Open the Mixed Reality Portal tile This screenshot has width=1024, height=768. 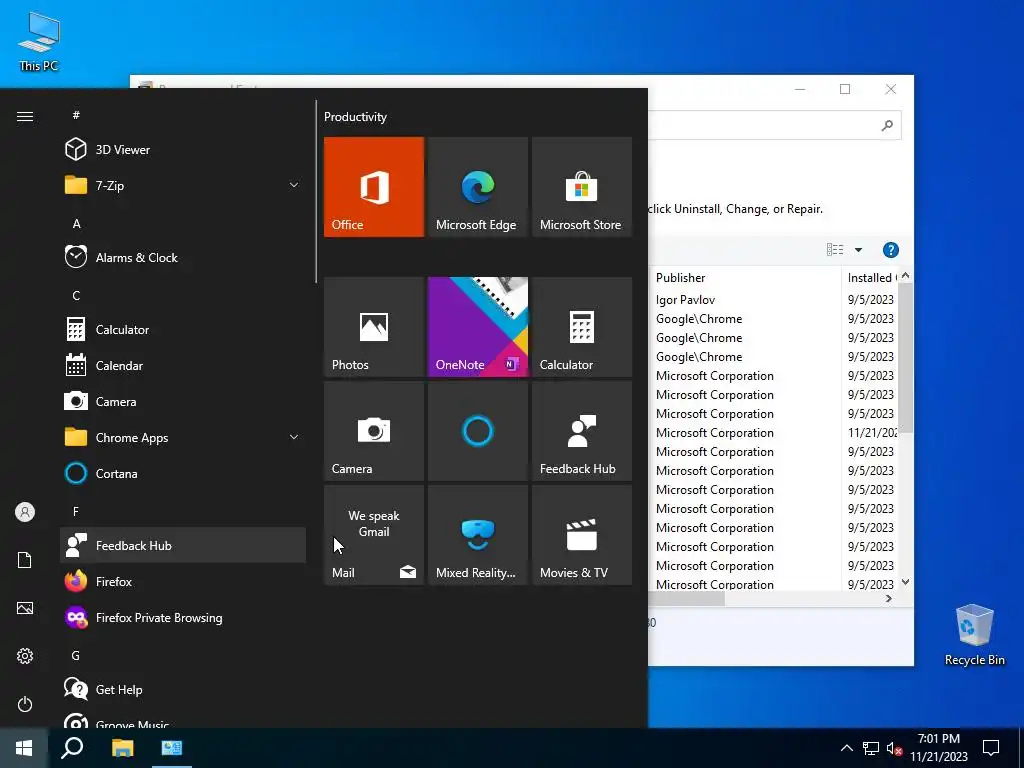coord(477,535)
